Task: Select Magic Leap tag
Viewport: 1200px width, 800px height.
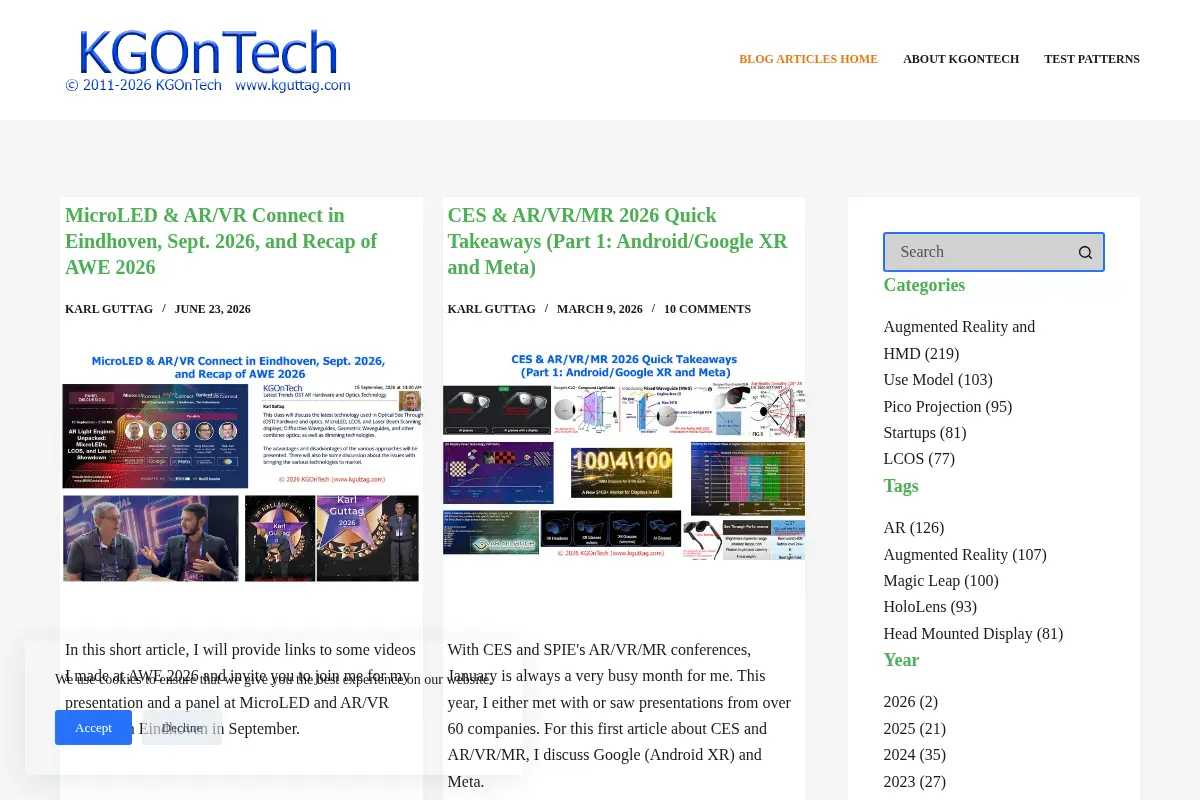Action: pos(941,580)
